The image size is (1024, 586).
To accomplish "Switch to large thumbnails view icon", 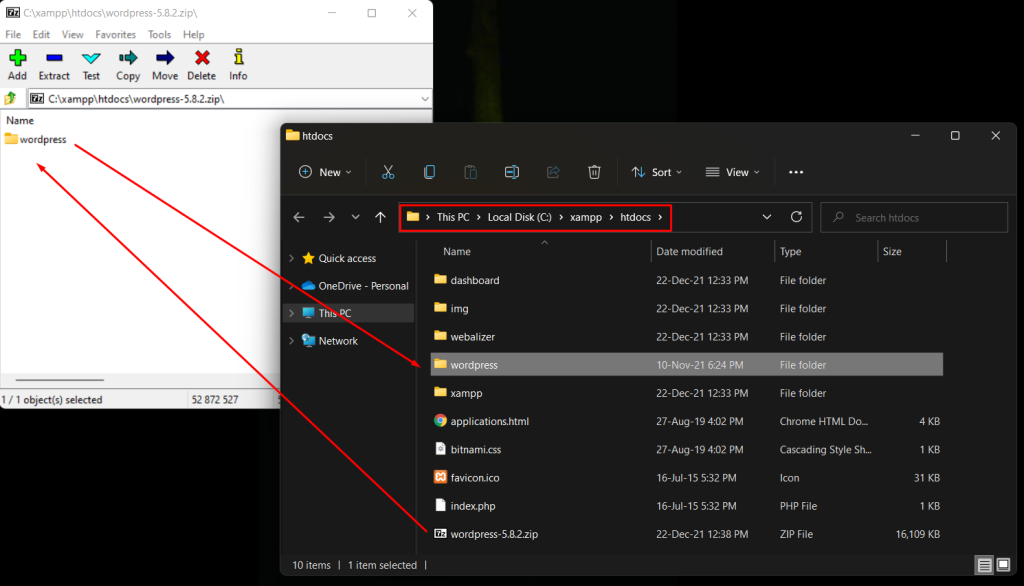I will click(1004, 565).
